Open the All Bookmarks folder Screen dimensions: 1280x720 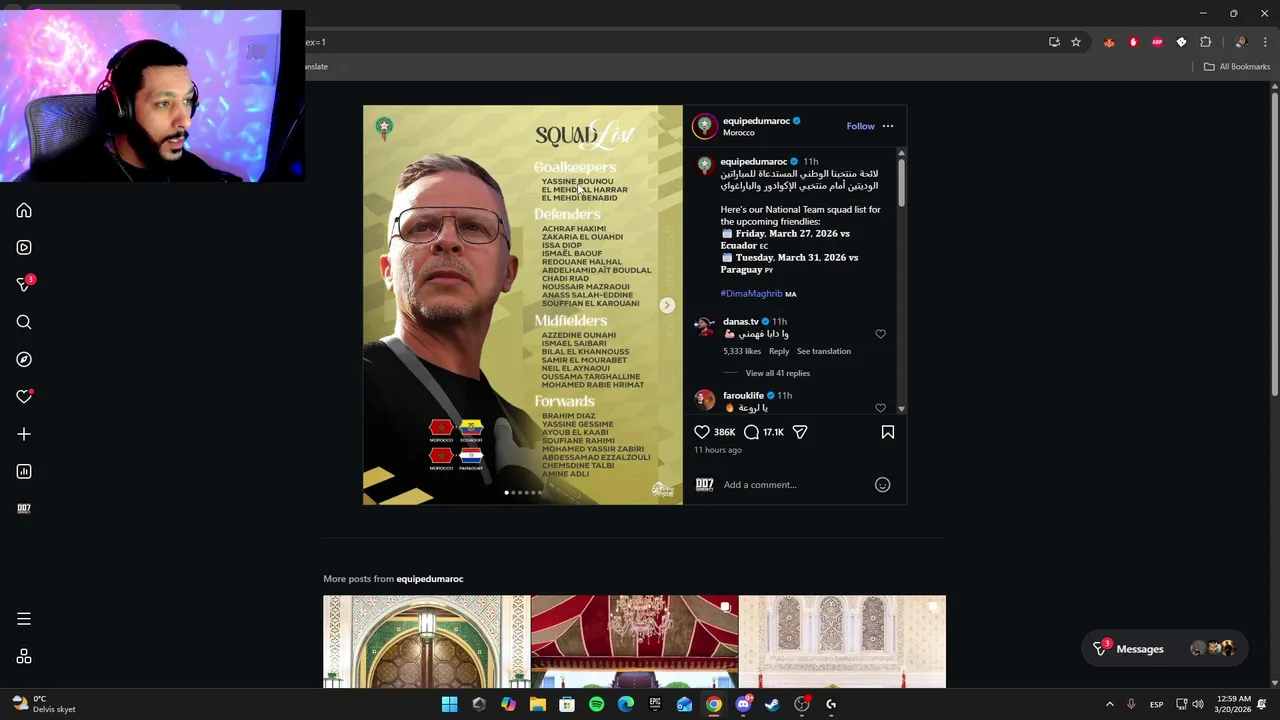tap(1237, 67)
